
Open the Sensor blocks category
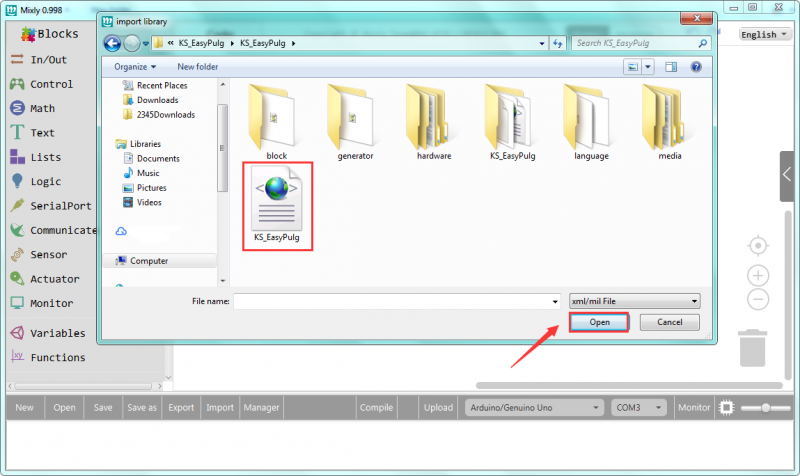pyautogui.click(x=38, y=255)
